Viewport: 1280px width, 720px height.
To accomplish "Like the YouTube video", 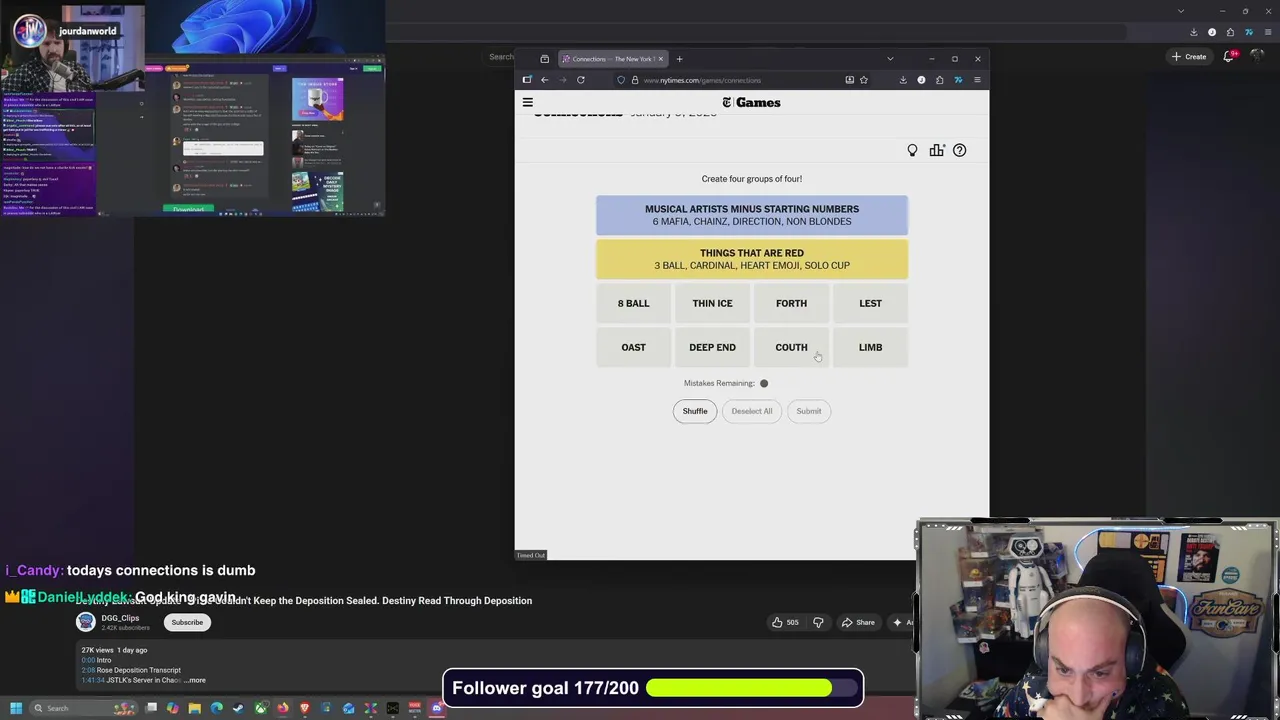I will [785, 622].
